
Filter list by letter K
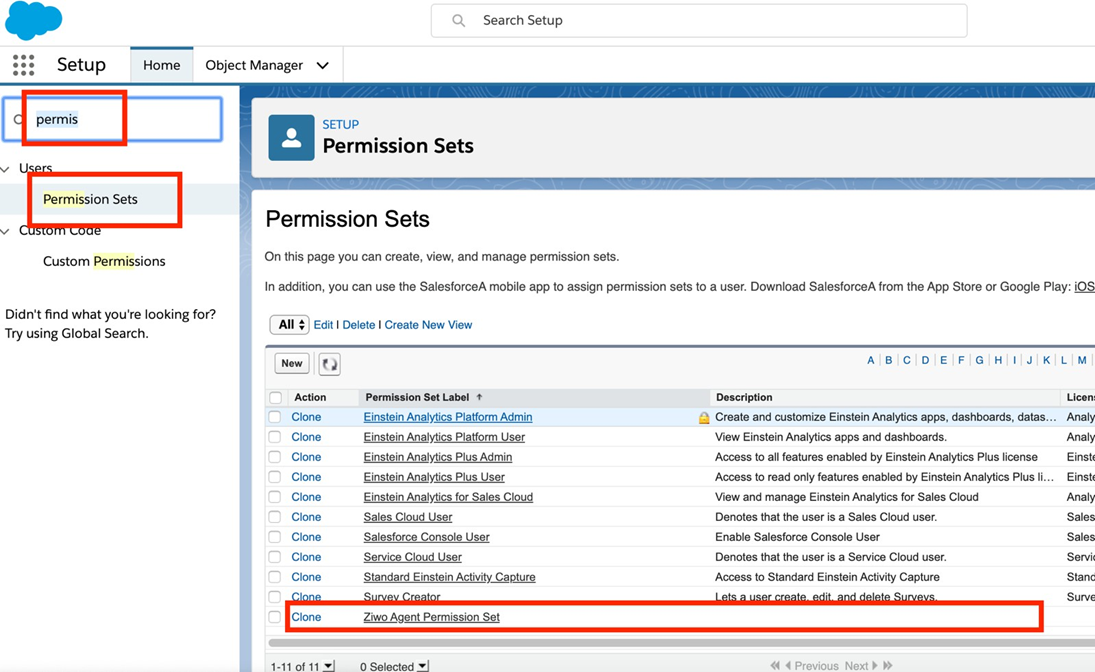click(1046, 360)
